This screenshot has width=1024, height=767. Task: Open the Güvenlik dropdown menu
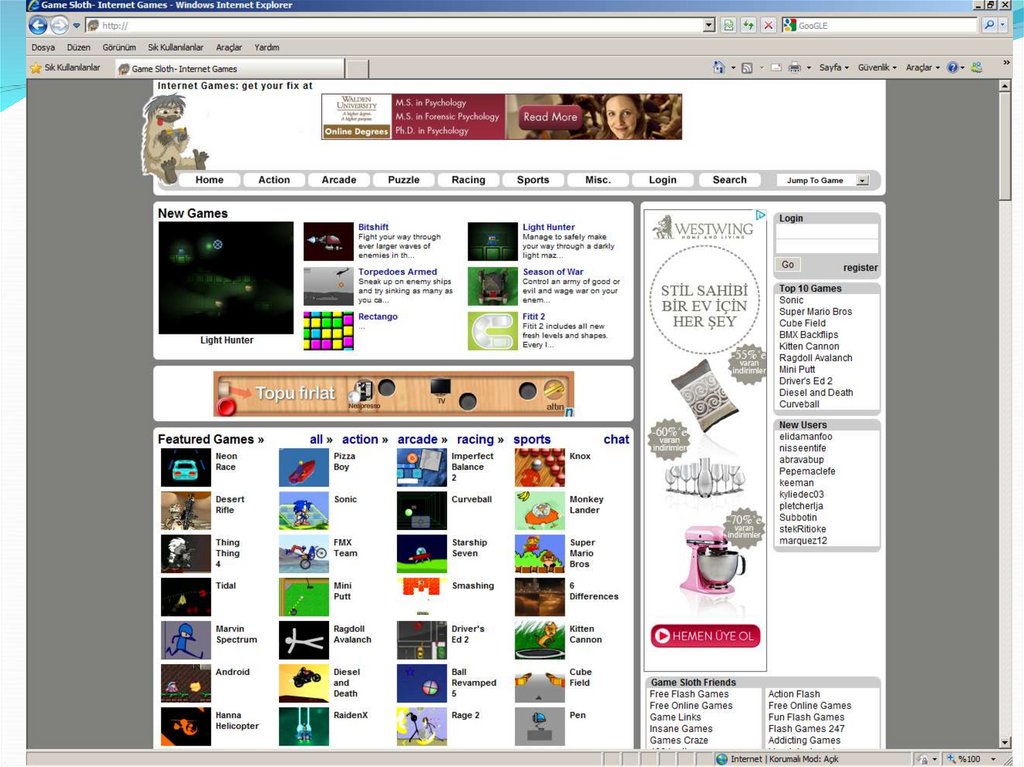click(x=877, y=67)
